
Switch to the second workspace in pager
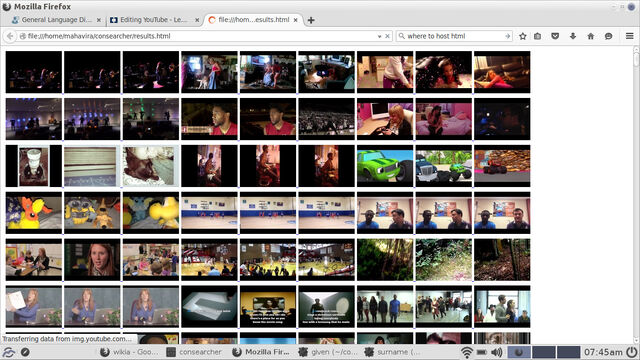pyautogui.click(x=544, y=352)
